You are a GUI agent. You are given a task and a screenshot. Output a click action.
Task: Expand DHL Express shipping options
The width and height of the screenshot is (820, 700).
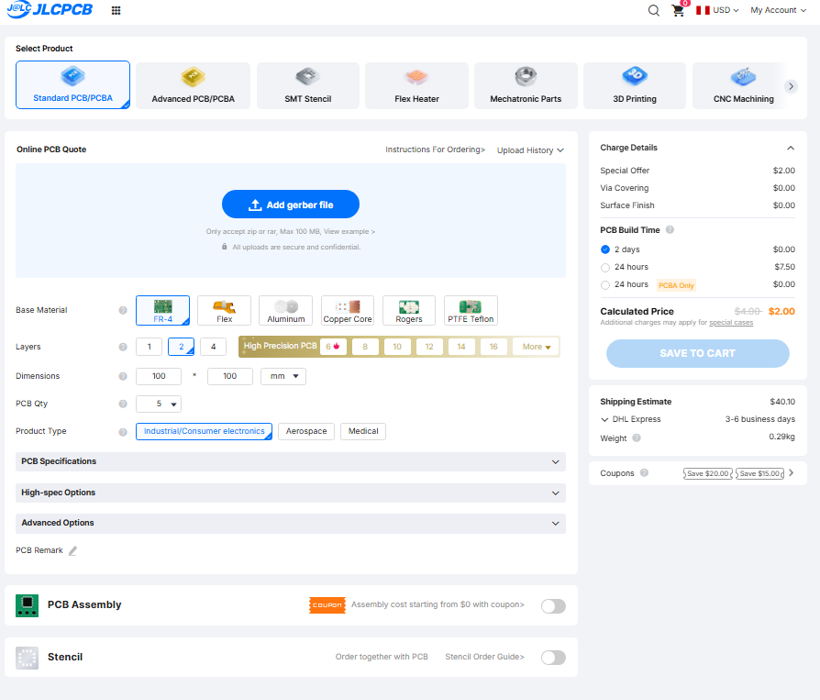(x=604, y=420)
